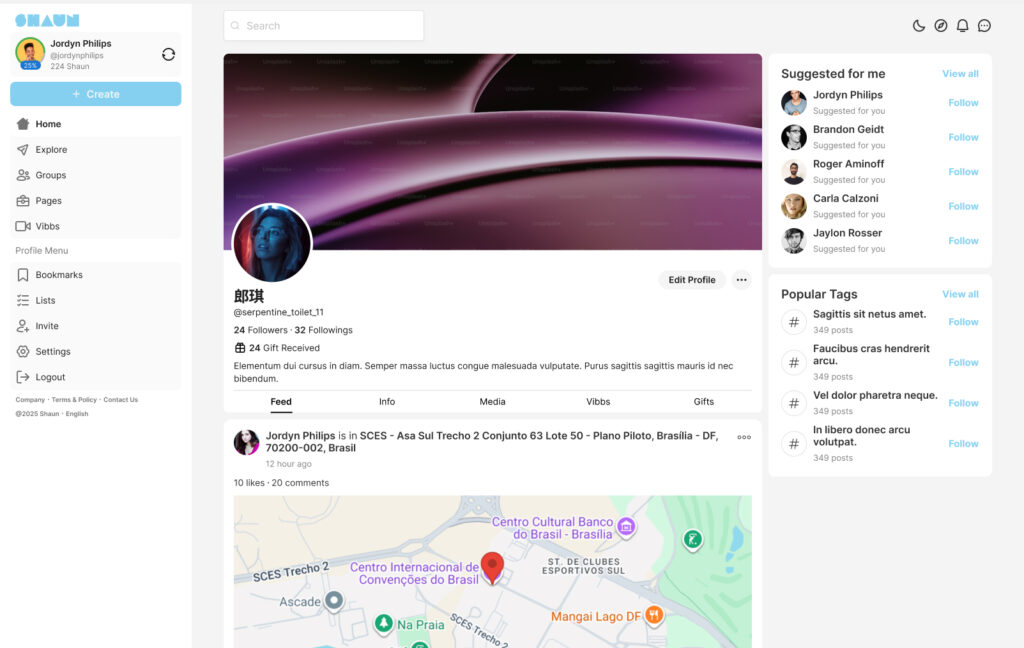
Task: Open the profile three-dot options menu
Action: [741, 280]
